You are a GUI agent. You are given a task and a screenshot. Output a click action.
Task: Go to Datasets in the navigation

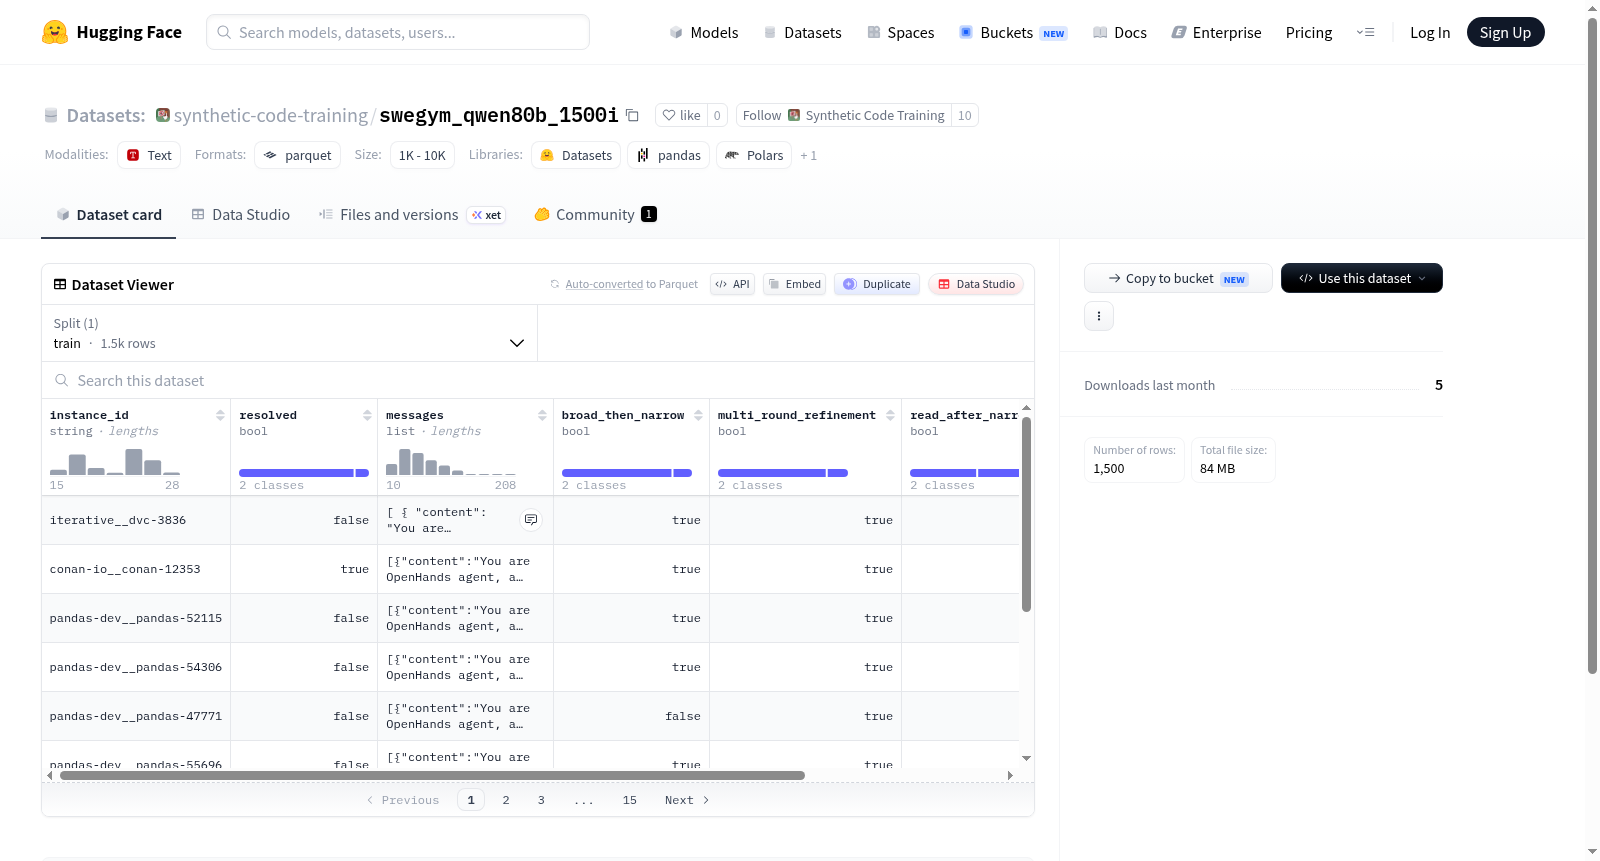click(802, 32)
